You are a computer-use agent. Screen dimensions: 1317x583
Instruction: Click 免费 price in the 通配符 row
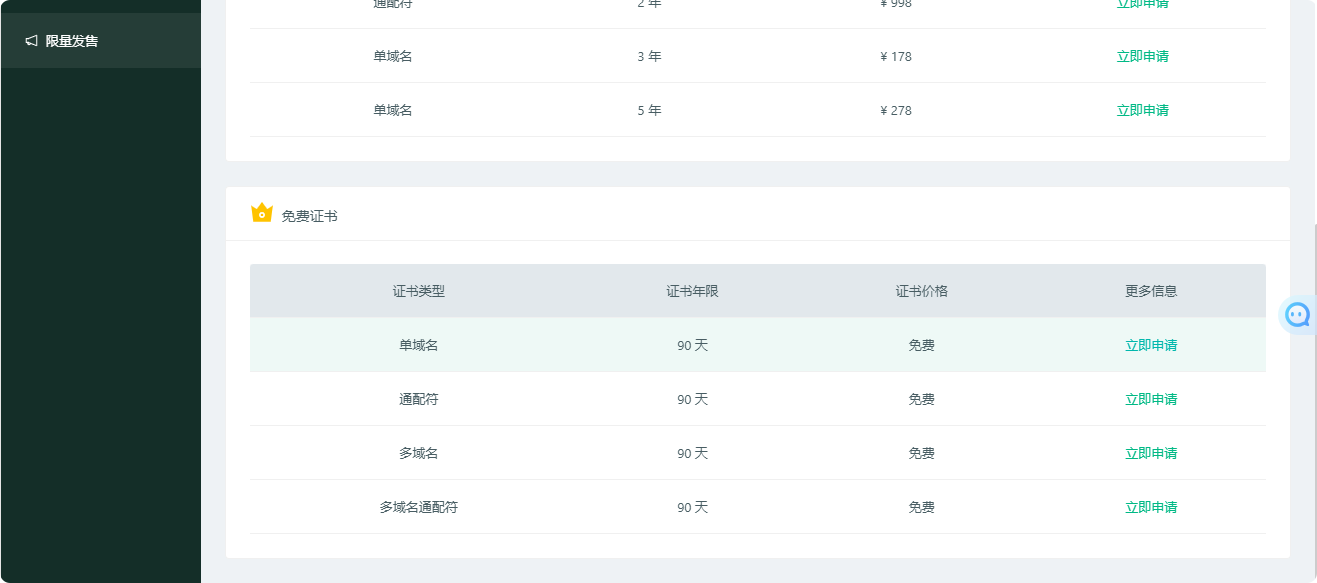point(921,399)
